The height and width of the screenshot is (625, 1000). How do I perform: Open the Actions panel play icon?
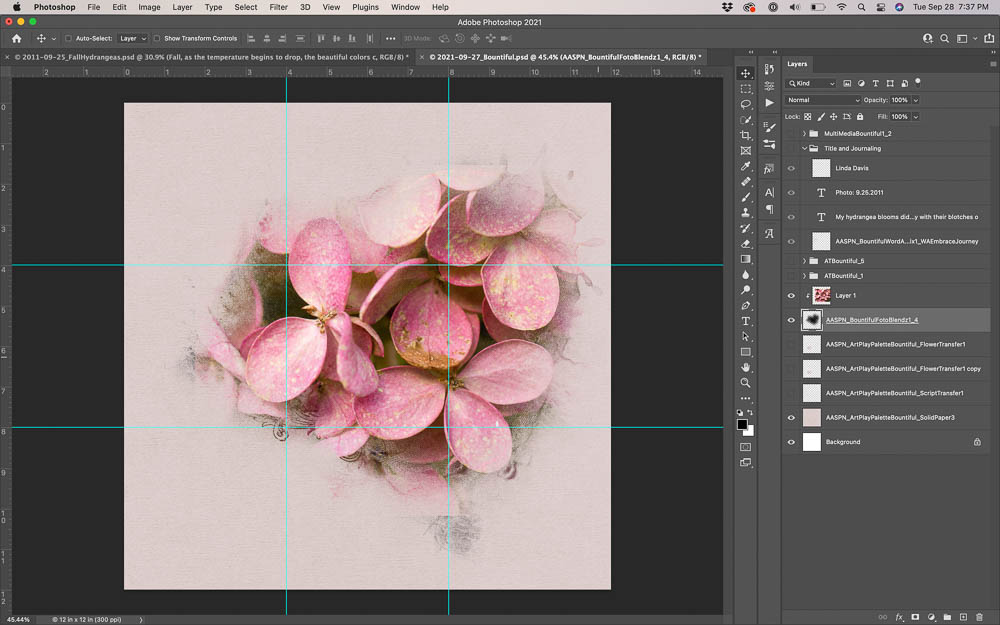pos(769,103)
